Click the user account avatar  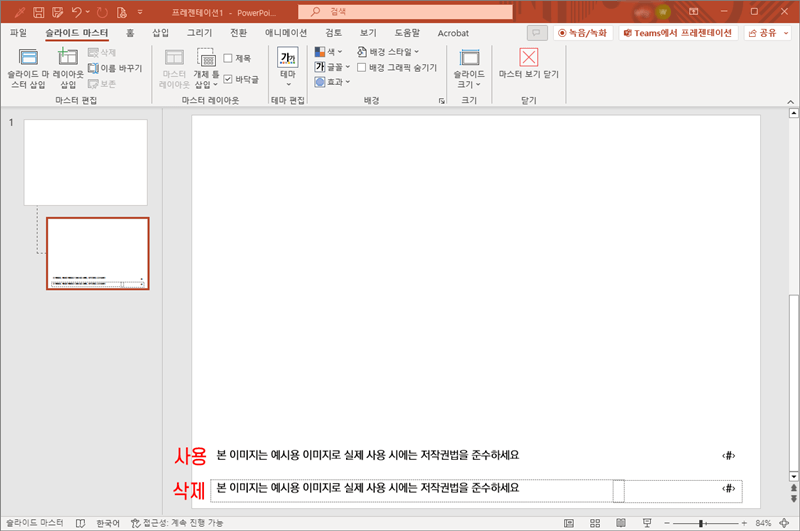pyautogui.click(x=663, y=12)
